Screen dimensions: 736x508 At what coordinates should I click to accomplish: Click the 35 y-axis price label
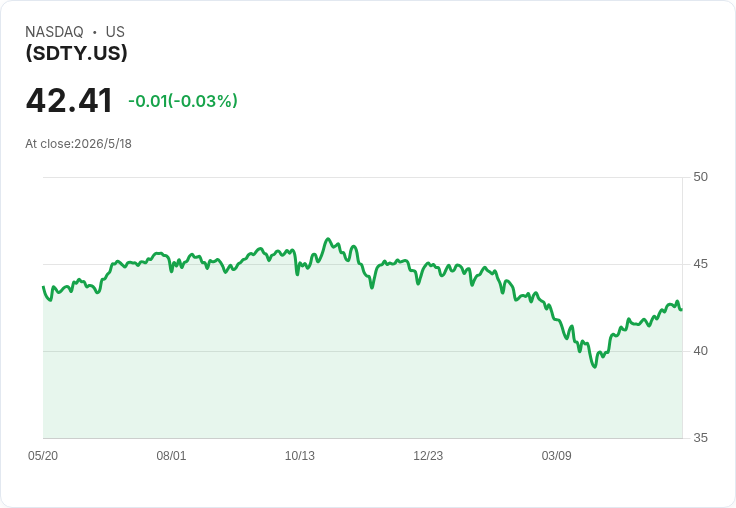(700, 438)
